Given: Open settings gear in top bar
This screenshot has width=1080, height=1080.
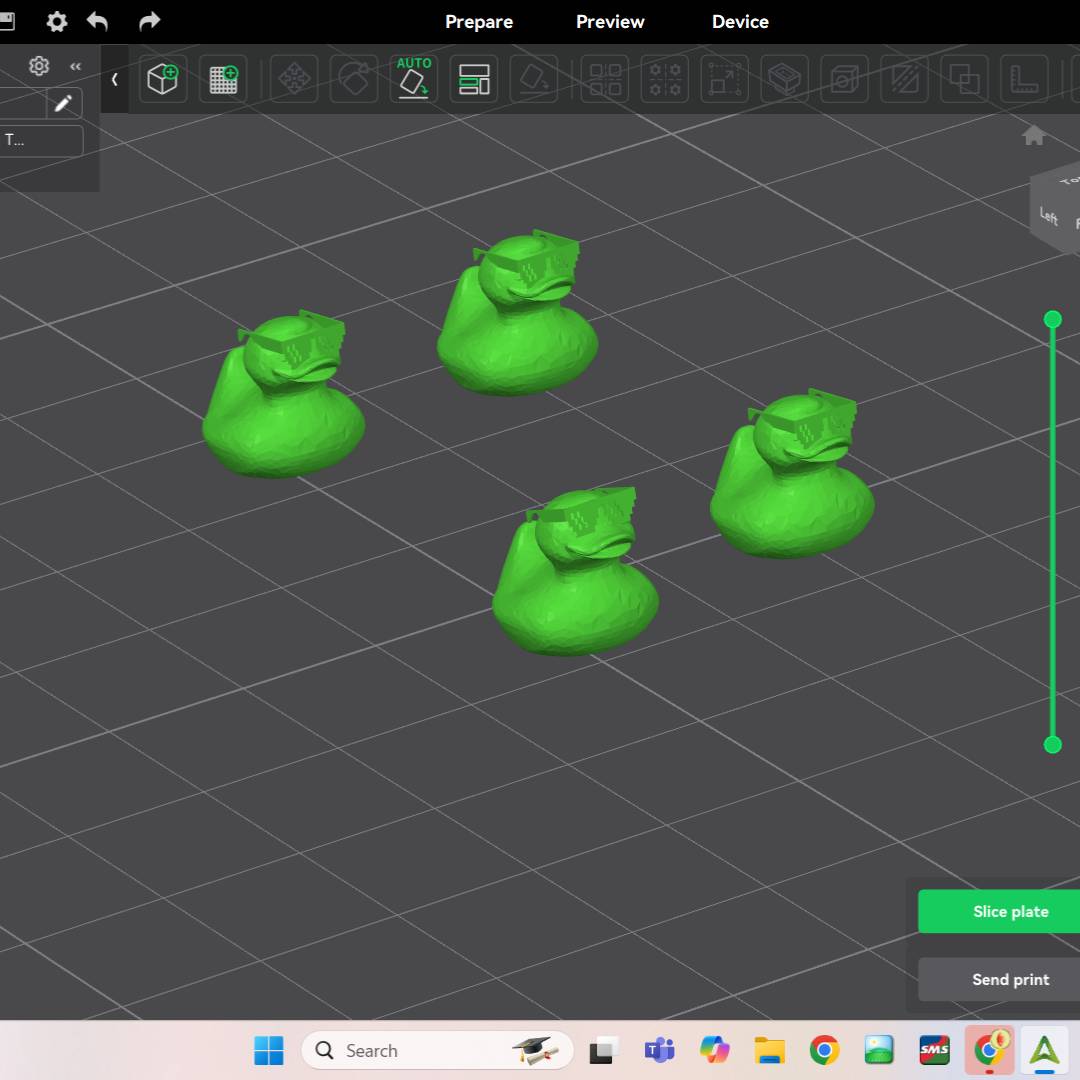Looking at the screenshot, I should tap(57, 21).
